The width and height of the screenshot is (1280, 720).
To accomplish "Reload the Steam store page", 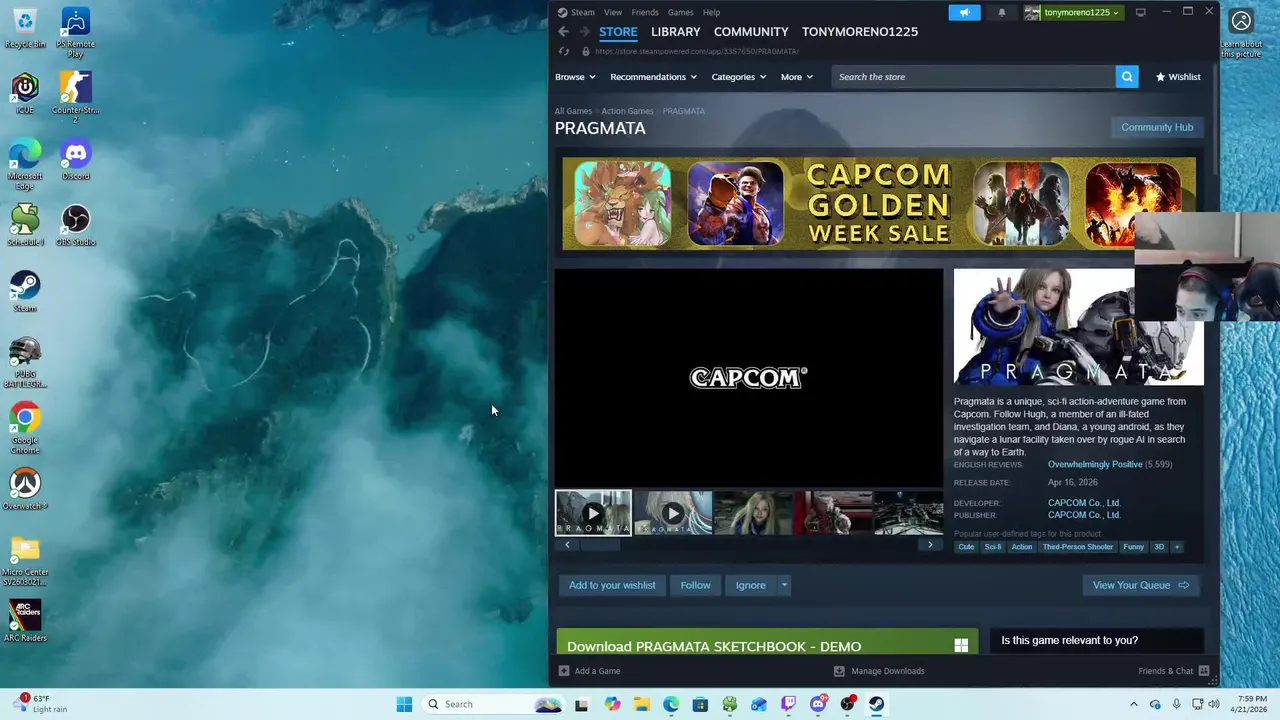I will 564,51.
